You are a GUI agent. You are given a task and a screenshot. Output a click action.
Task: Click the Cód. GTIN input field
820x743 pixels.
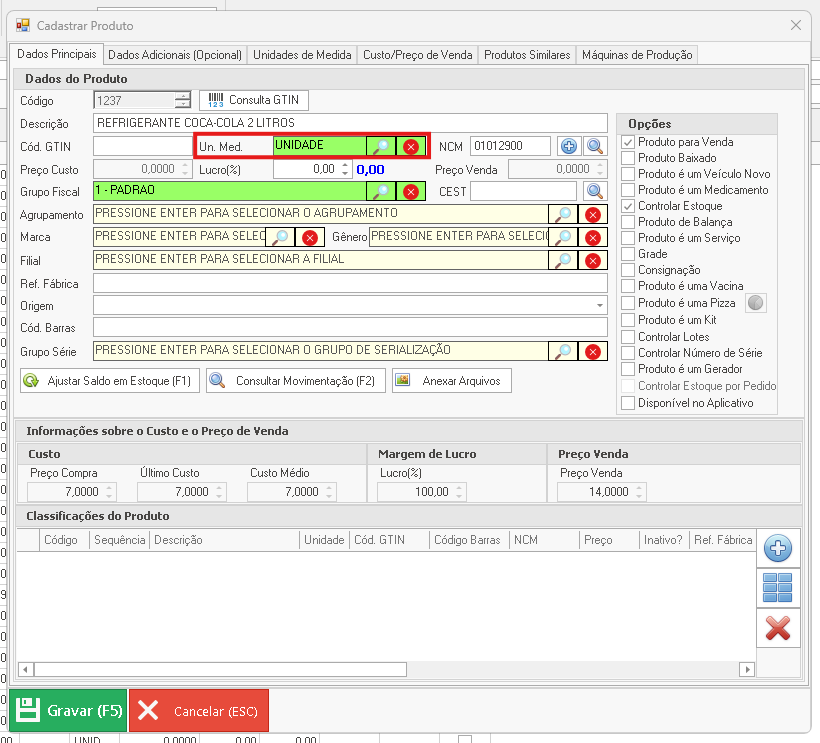pos(143,146)
